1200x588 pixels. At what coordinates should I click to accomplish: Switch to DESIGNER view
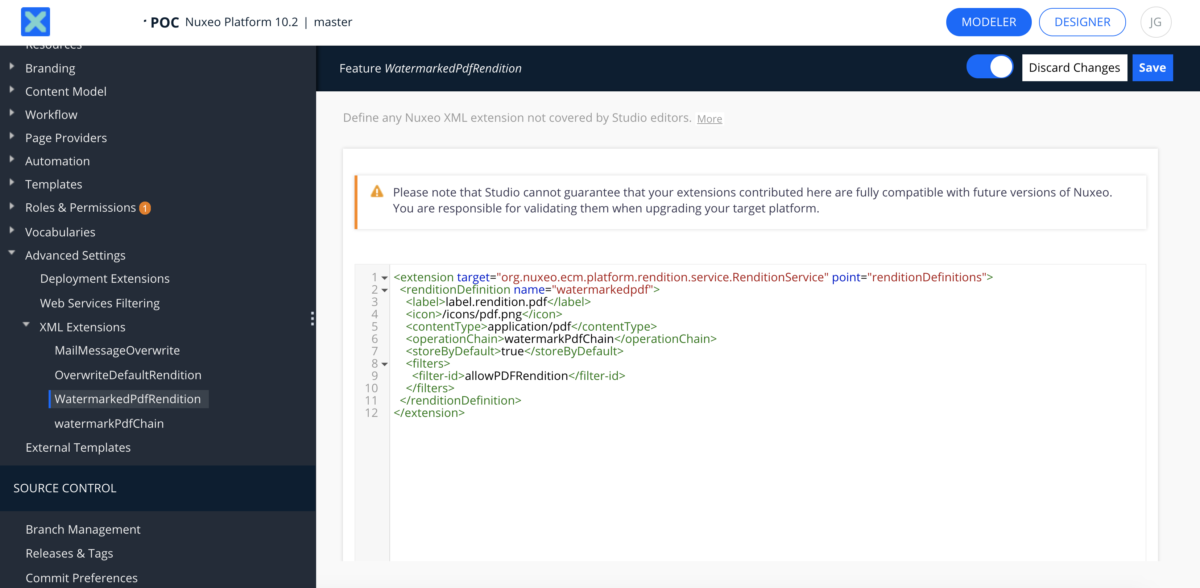tap(1082, 21)
